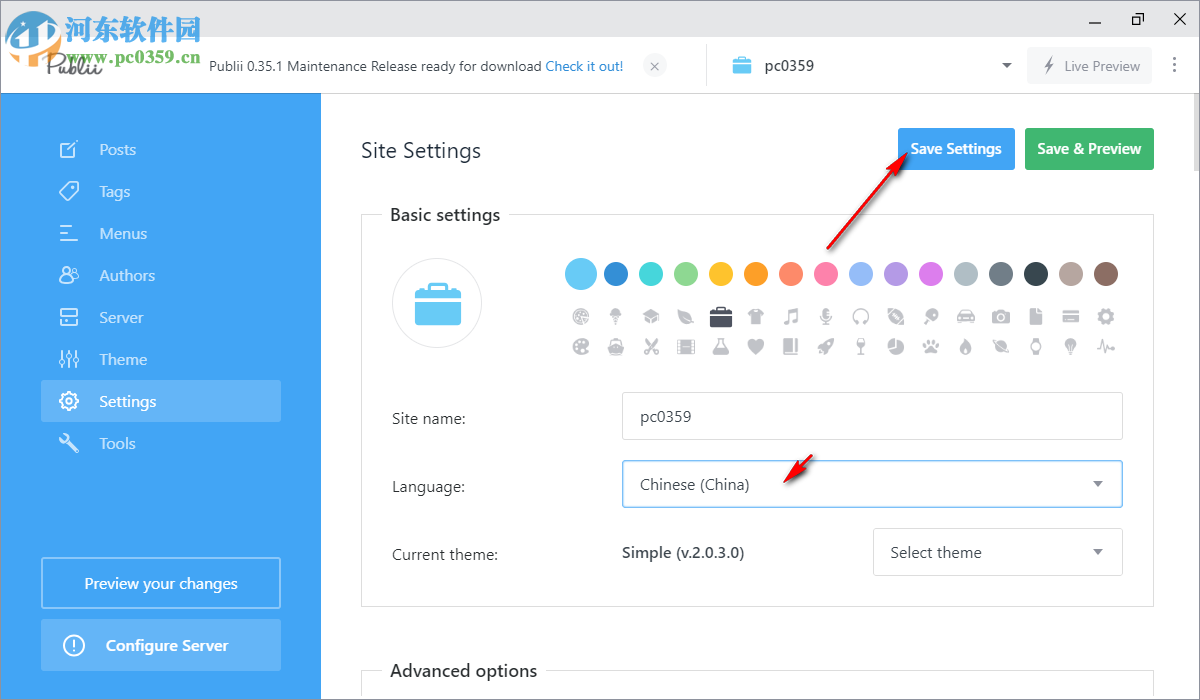The height and width of the screenshot is (700, 1200).
Task: Choose the leaf site icon
Action: (x=686, y=317)
